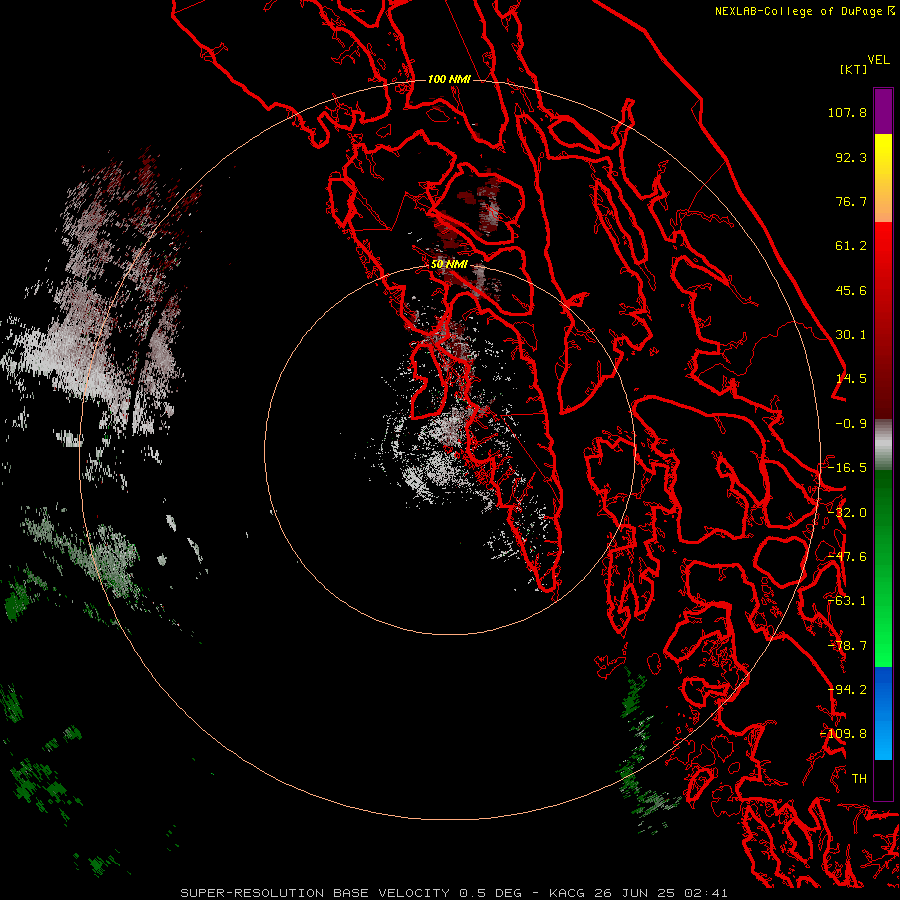
Task: Click the 61.2 velocity scale value
Action: (851, 246)
